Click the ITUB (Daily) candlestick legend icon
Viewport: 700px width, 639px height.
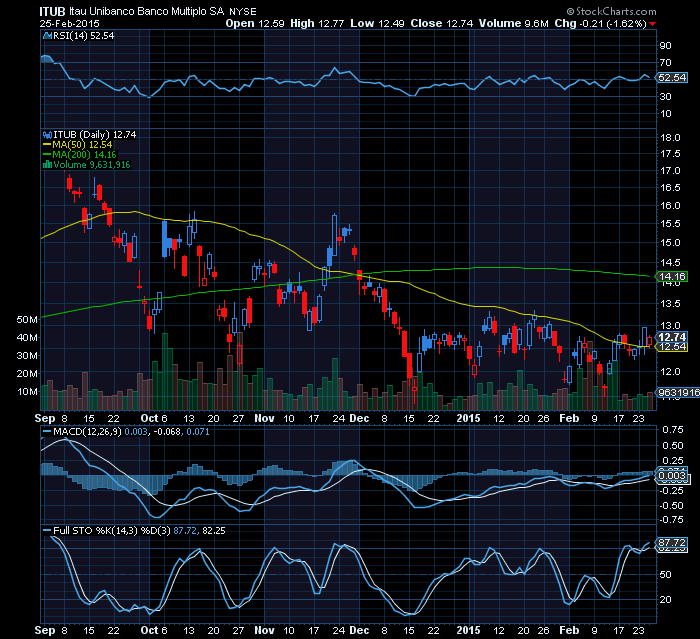(x=47, y=134)
